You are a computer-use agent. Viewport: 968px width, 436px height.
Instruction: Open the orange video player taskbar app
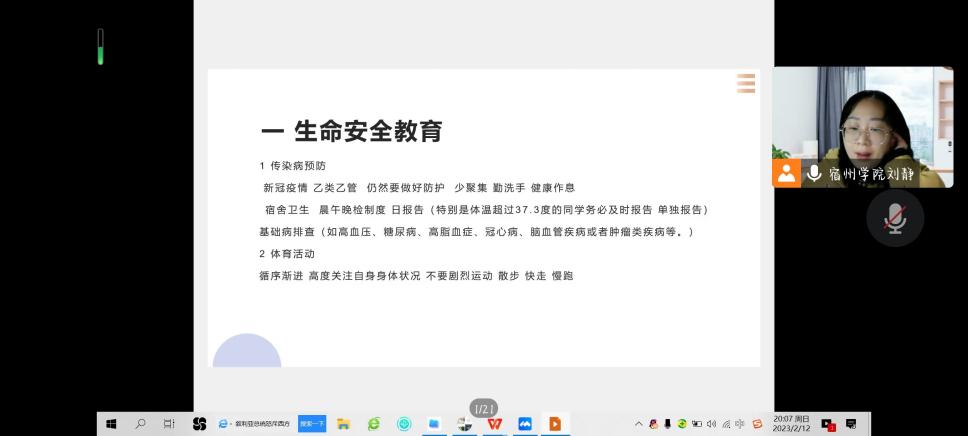554,424
